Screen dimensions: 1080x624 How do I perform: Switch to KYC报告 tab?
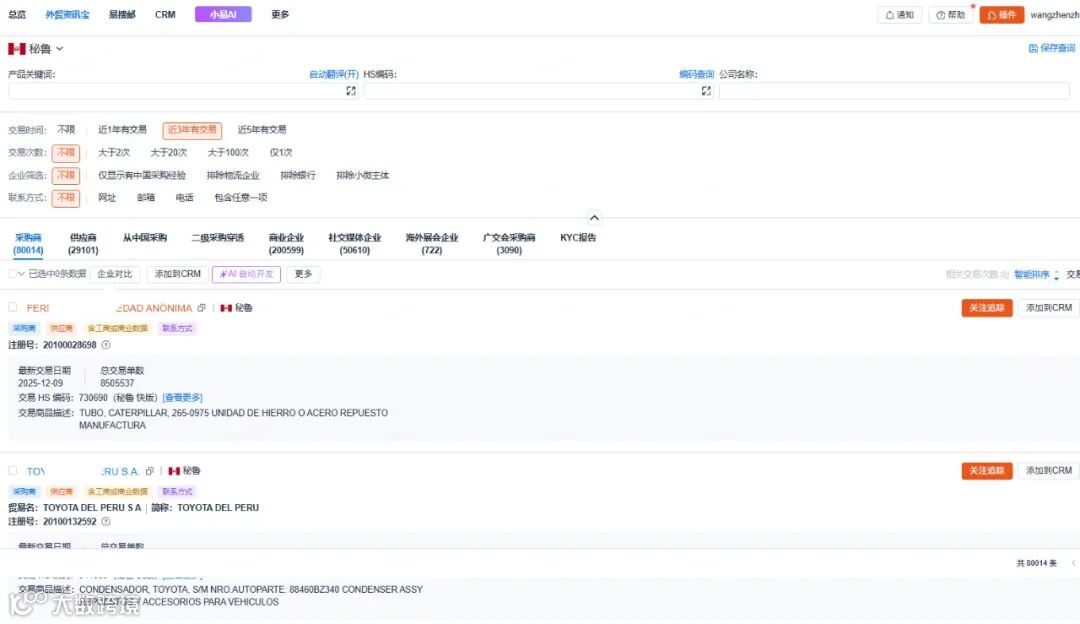tap(578, 238)
